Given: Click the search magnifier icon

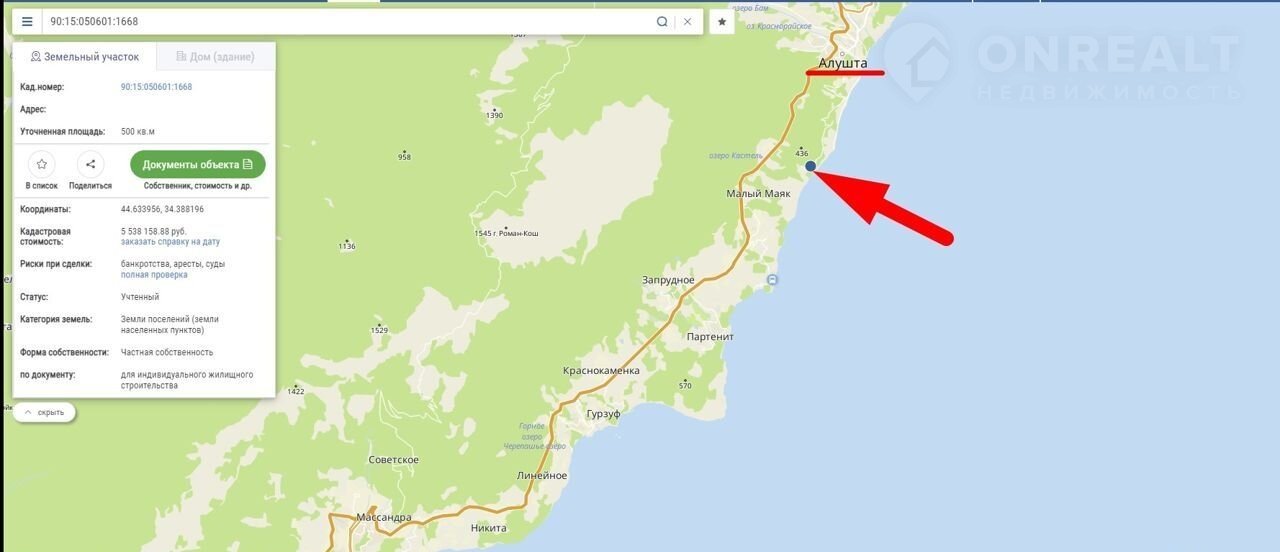Looking at the screenshot, I should [x=662, y=21].
